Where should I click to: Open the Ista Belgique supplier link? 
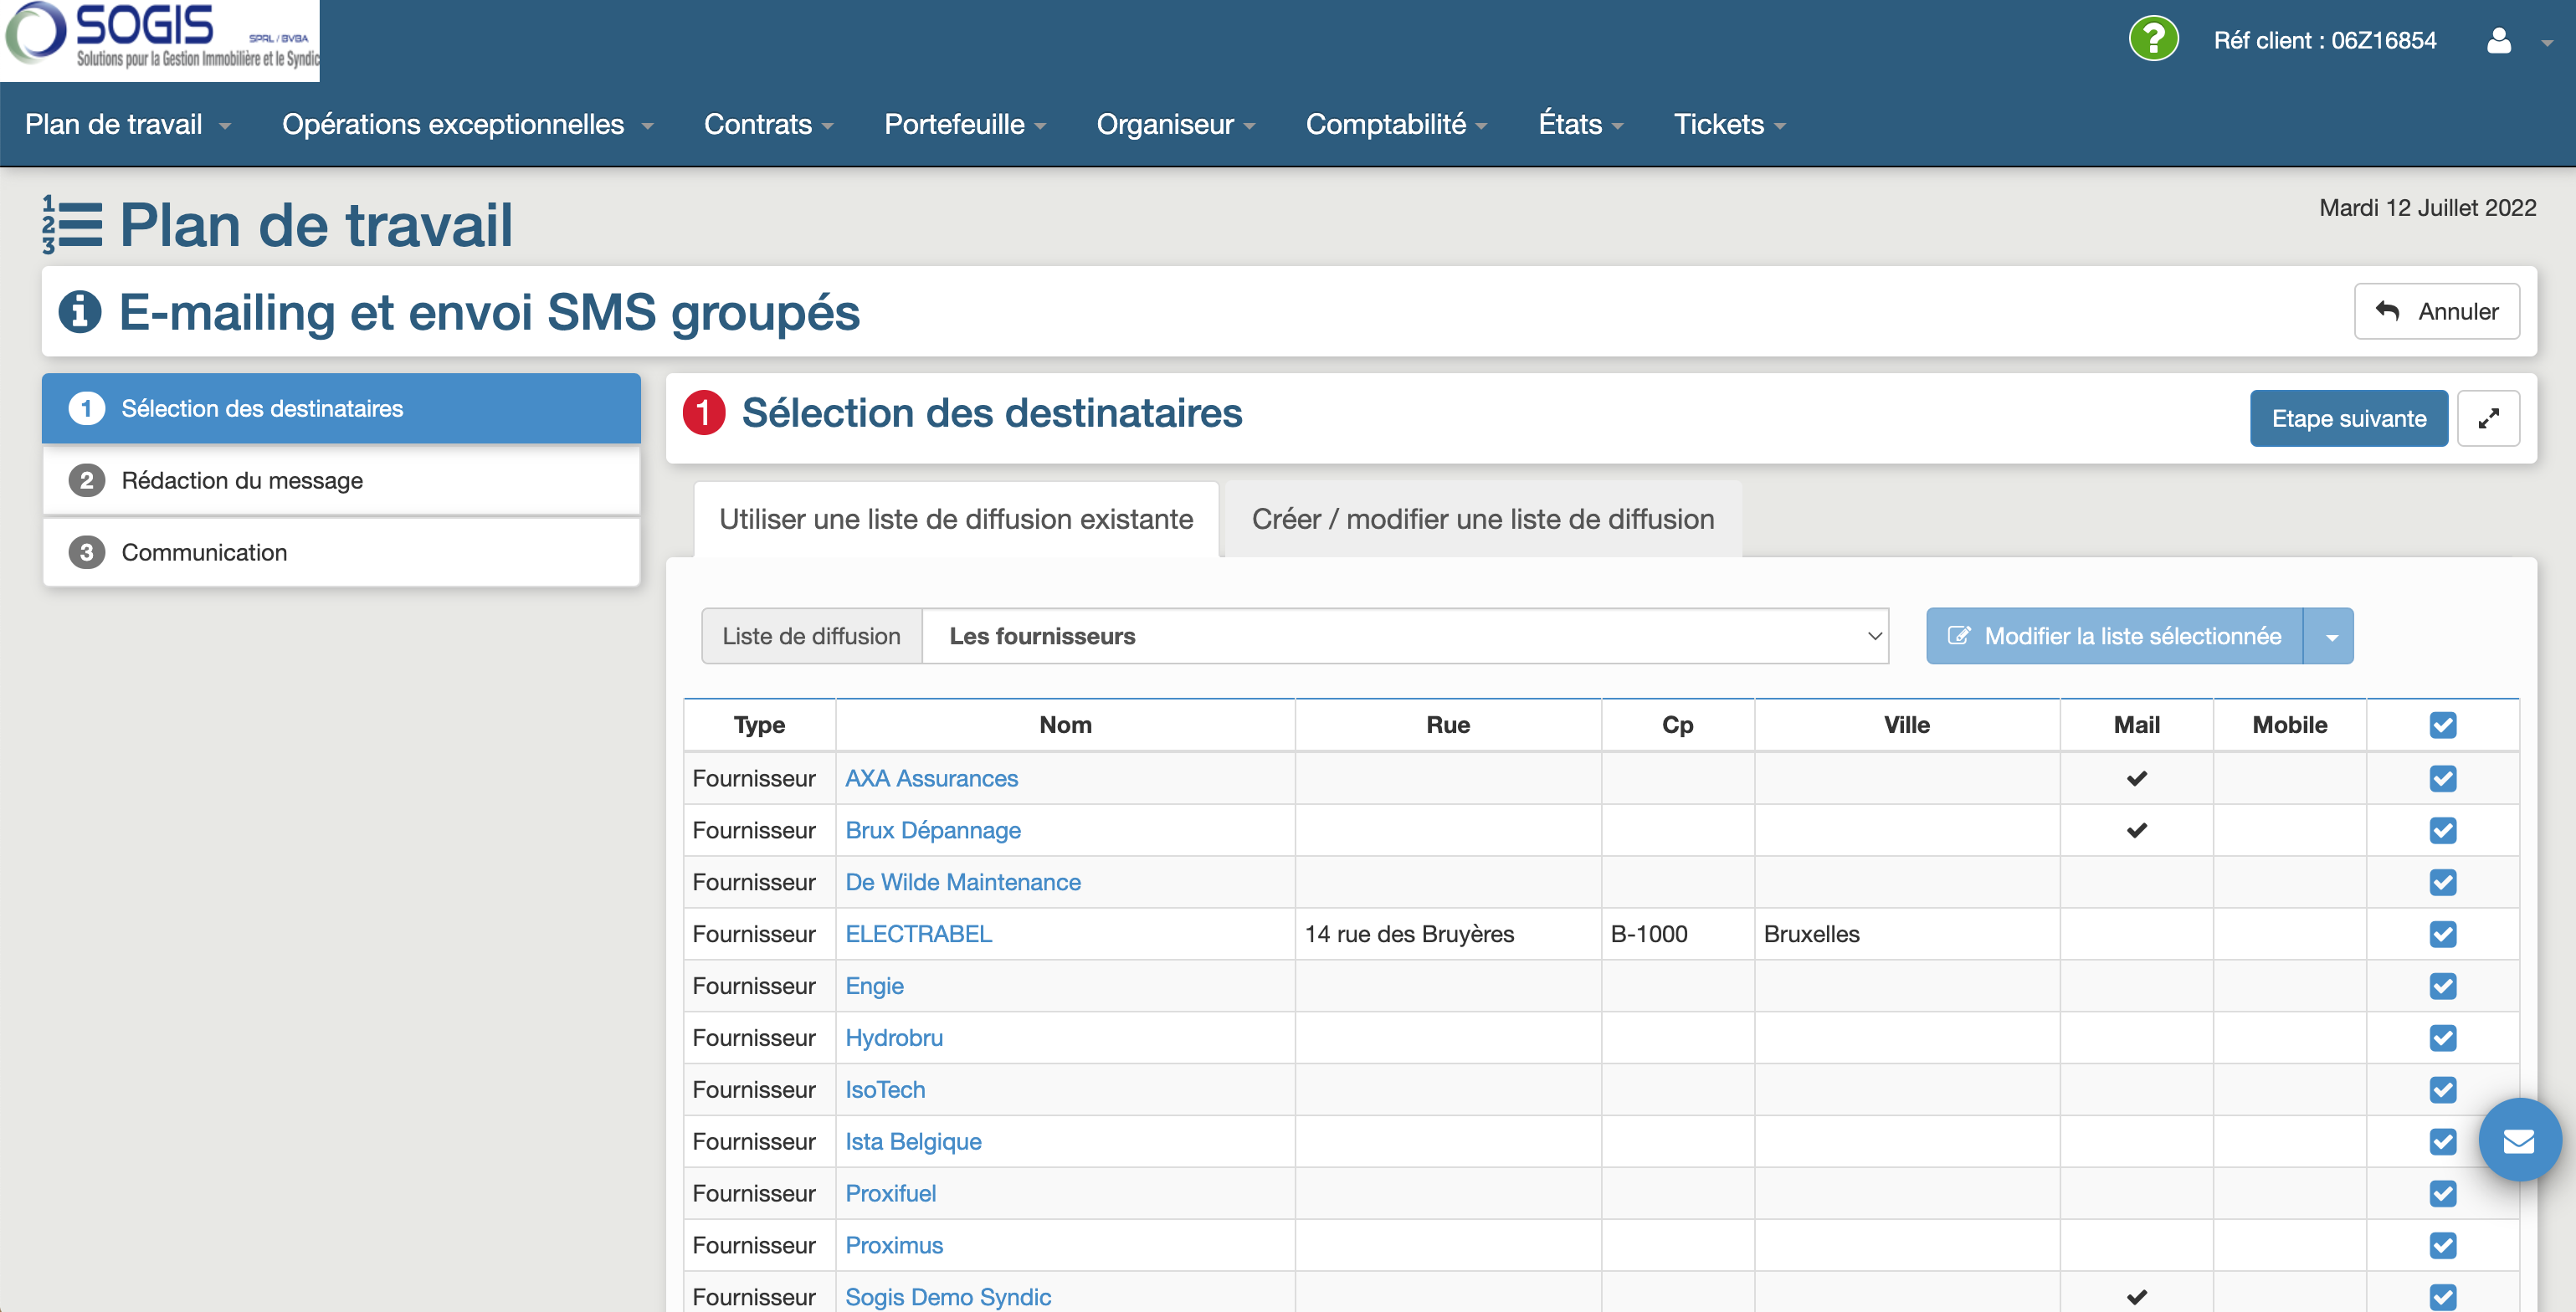[x=913, y=1141]
